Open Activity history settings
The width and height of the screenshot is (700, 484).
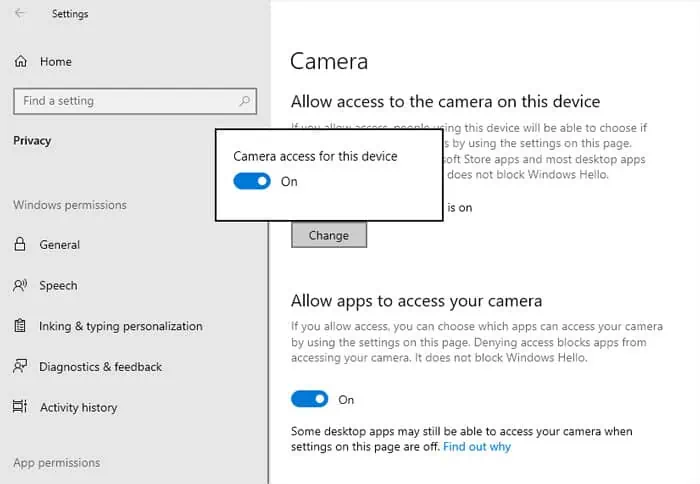click(x=79, y=408)
